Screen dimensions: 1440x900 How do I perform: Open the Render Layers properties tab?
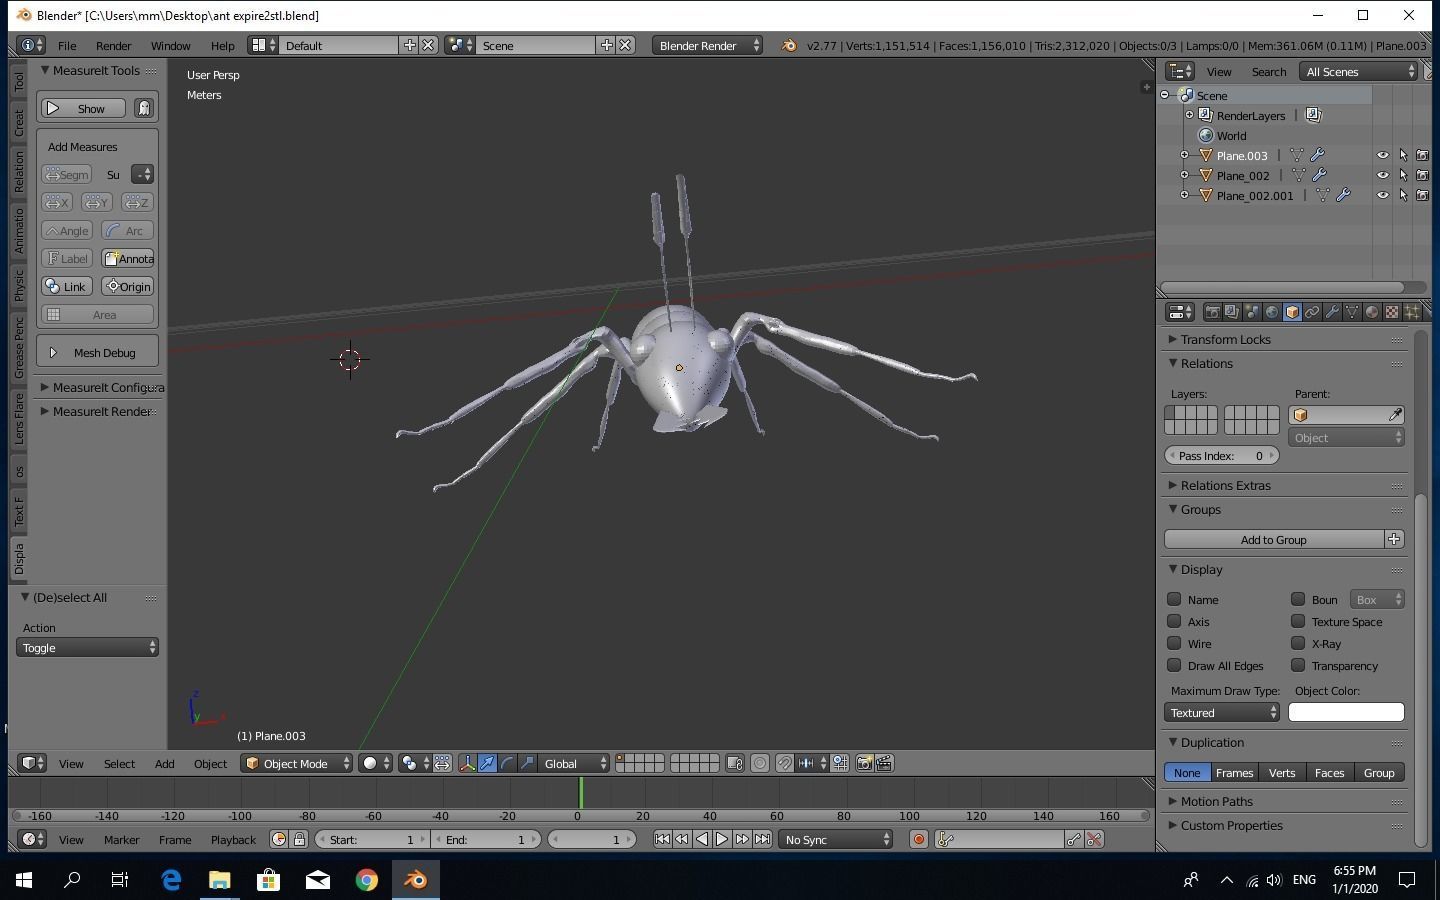tap(1232, 312)
